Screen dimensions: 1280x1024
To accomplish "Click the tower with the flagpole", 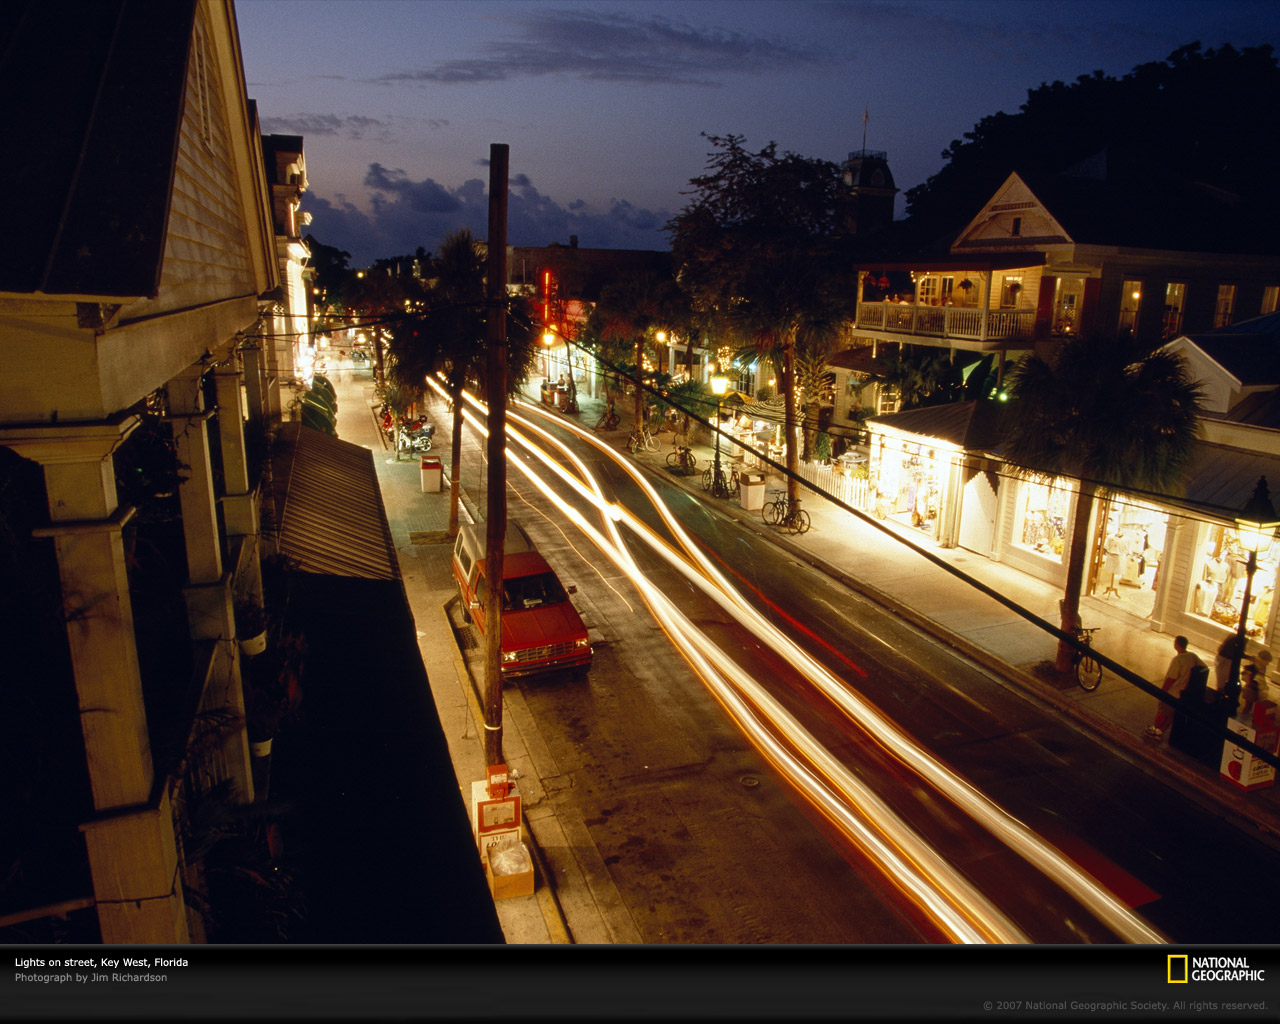I will click(867, 185).
